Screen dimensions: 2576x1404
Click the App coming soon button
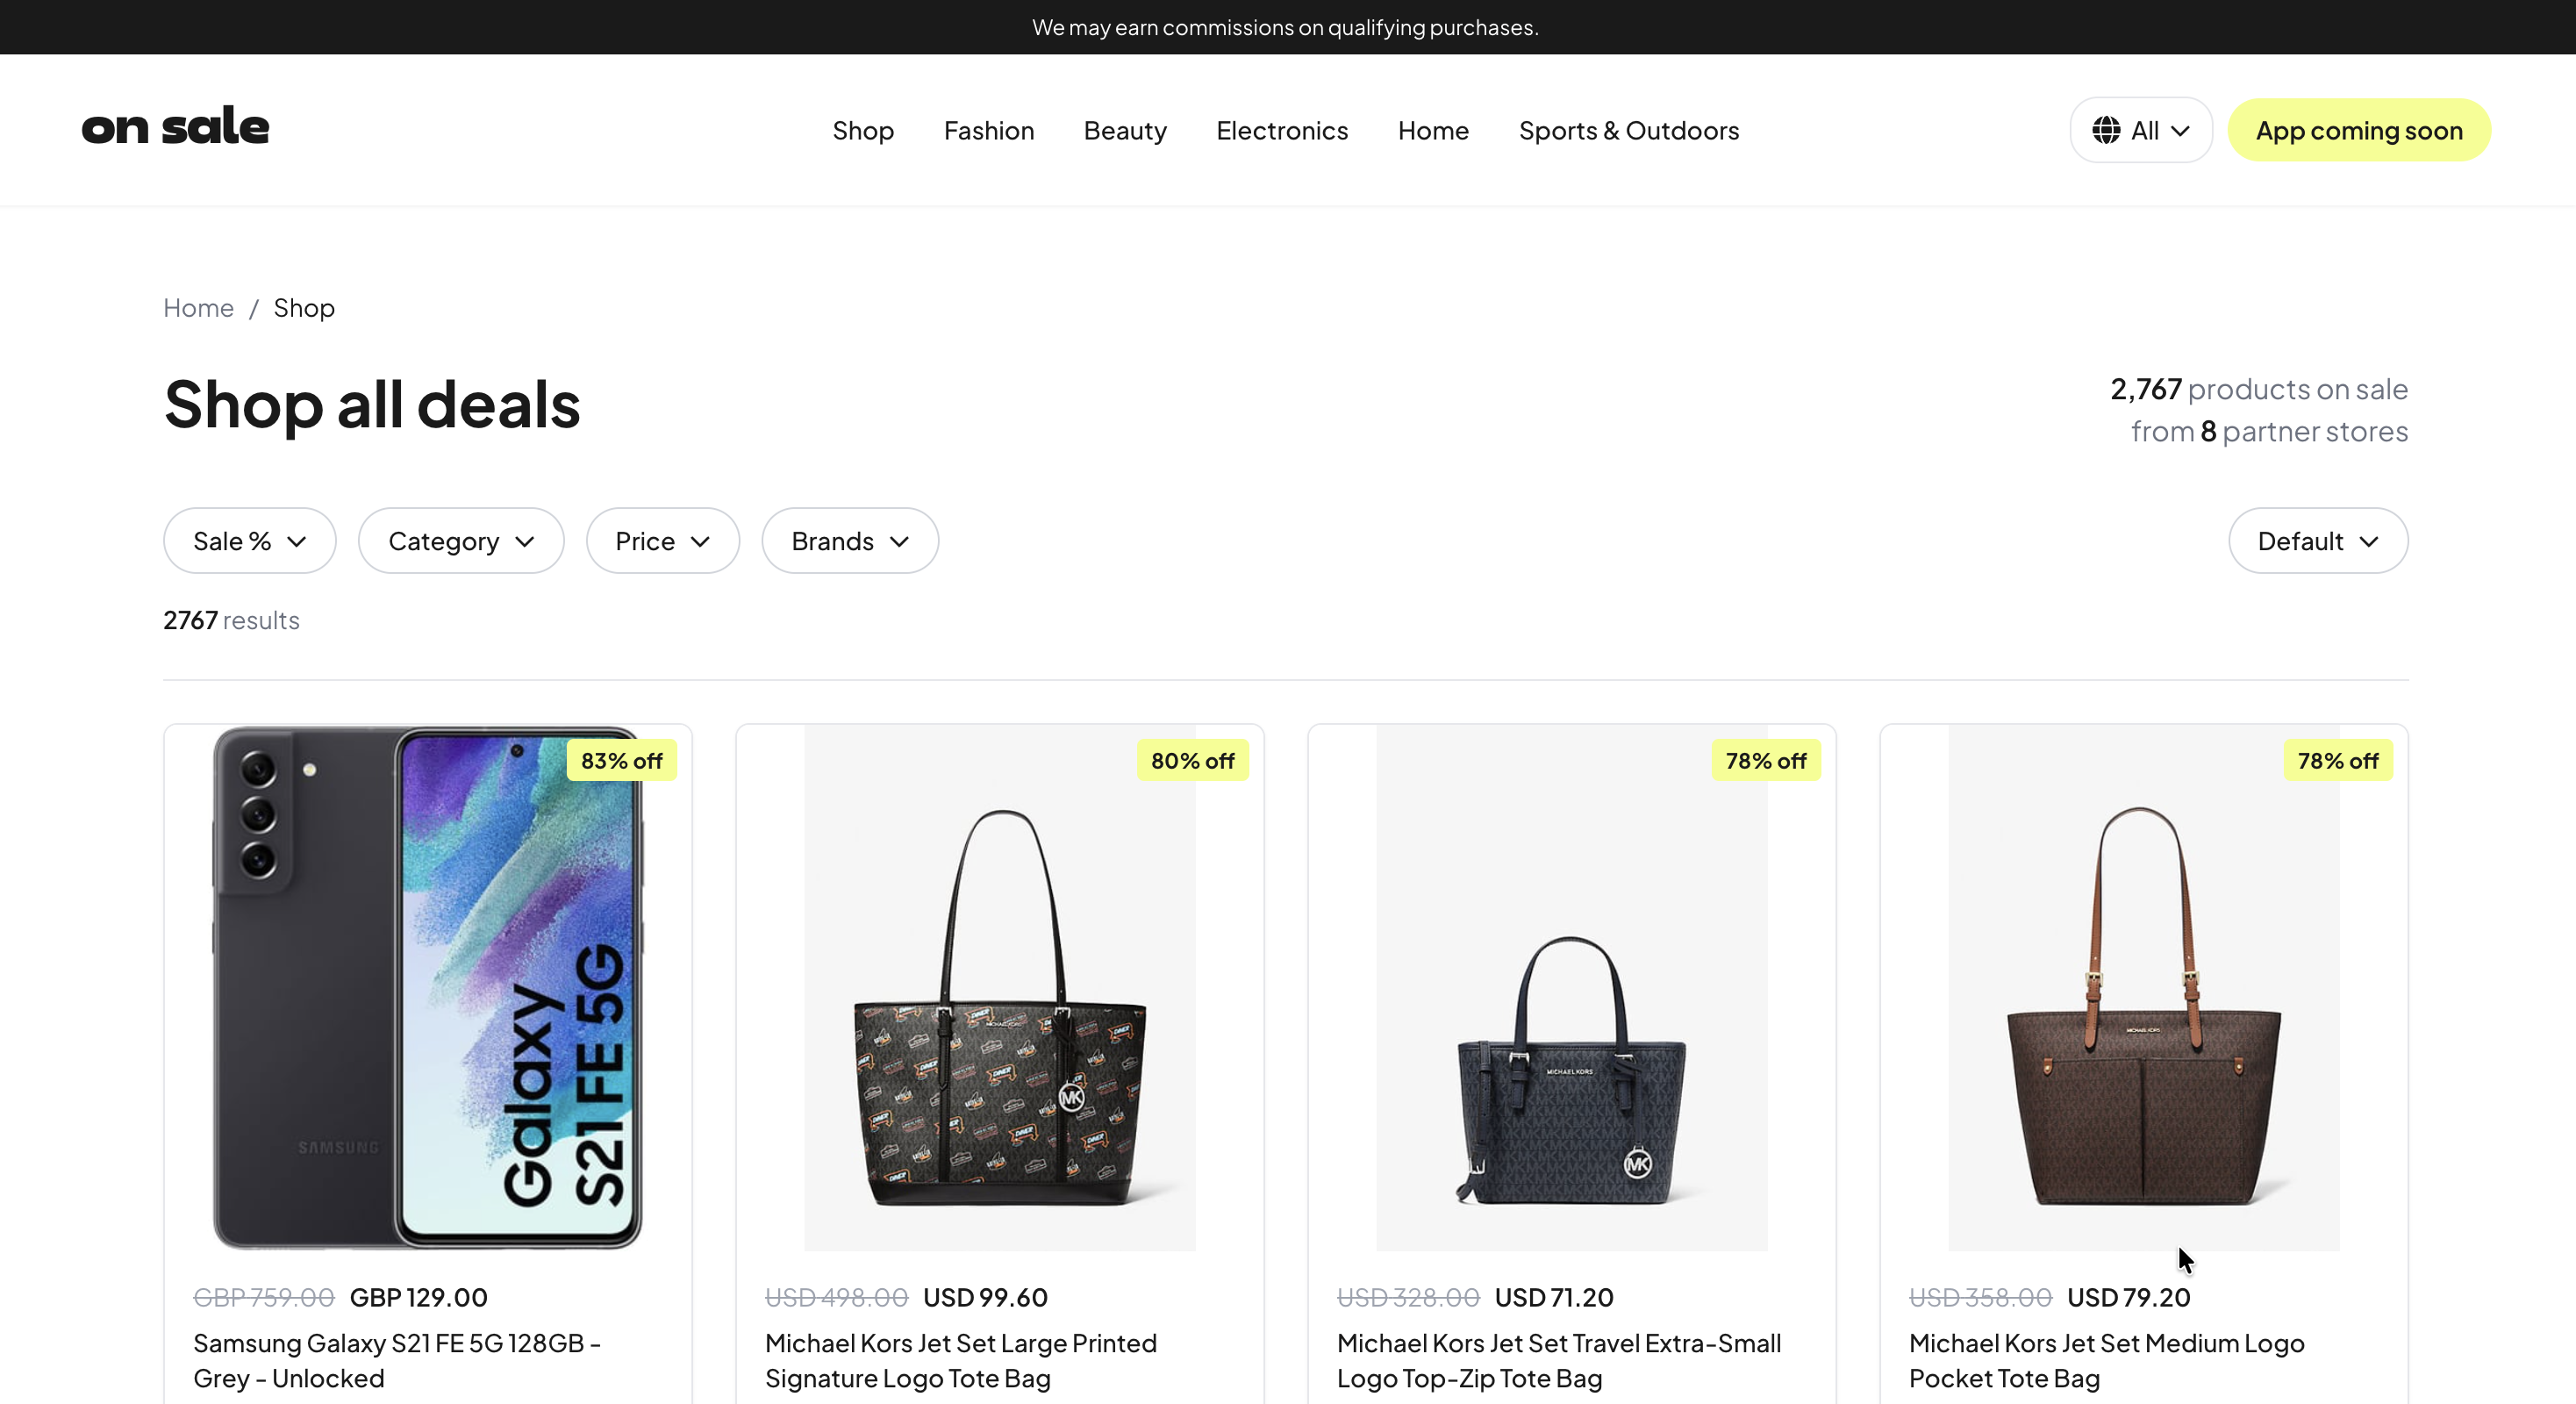point(2359,130)
